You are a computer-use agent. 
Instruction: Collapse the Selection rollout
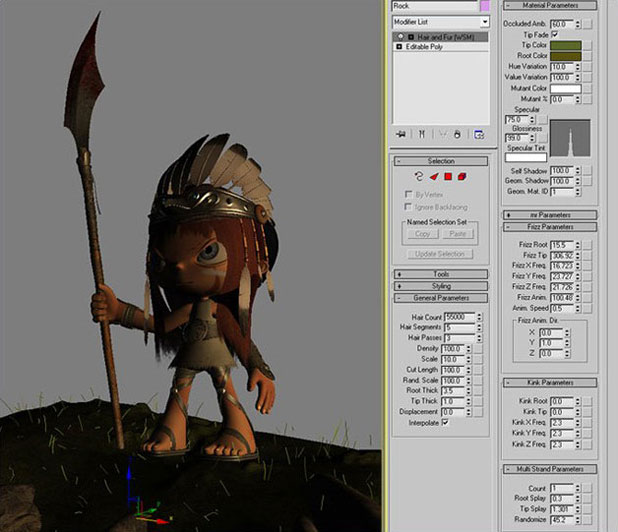pyautogui.click(x=441, y=161)
